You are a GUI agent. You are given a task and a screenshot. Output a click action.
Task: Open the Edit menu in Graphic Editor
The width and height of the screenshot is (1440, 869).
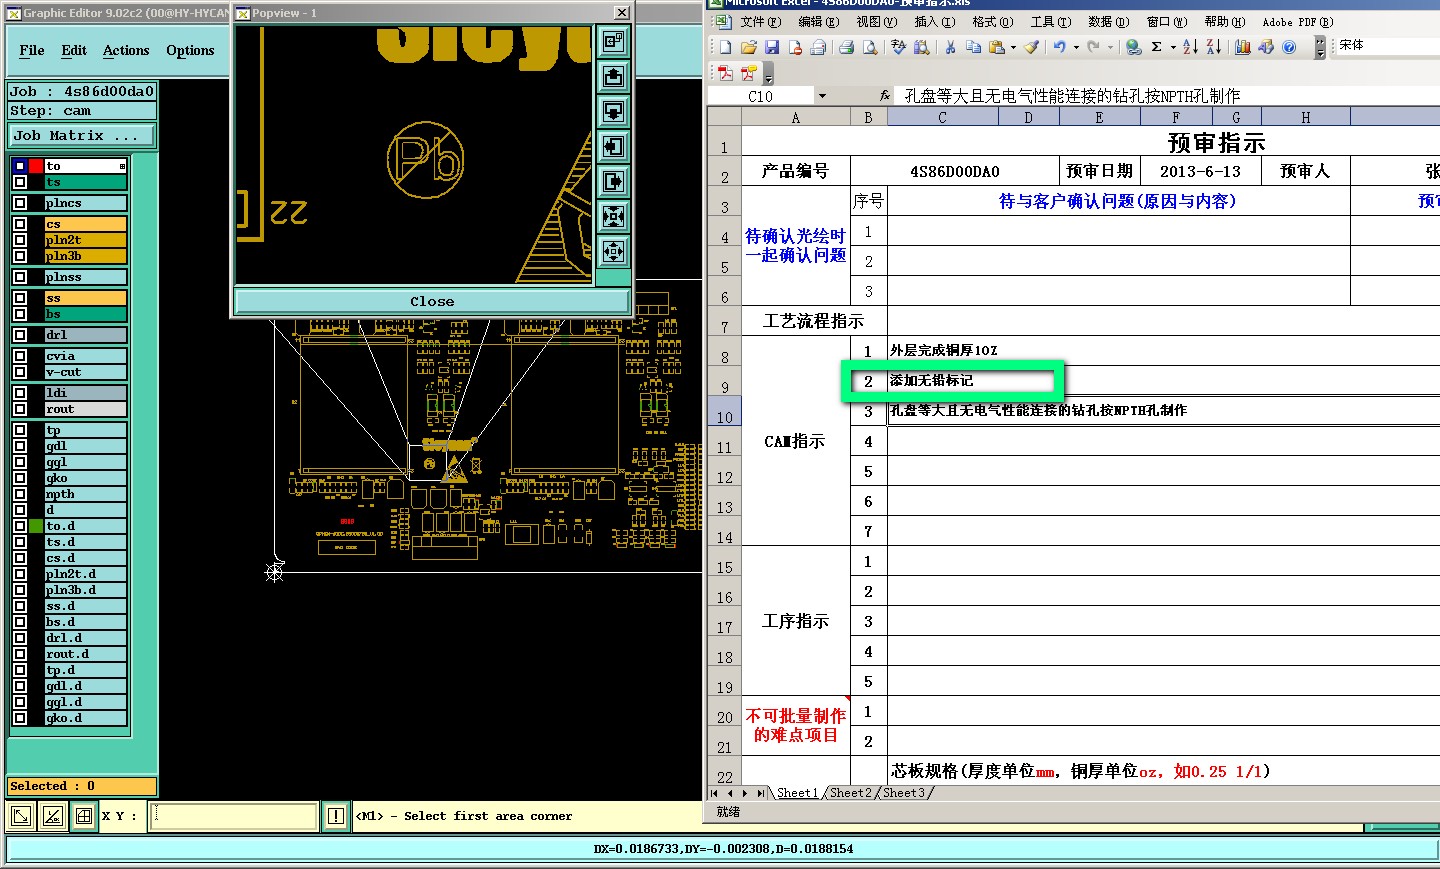74,50
